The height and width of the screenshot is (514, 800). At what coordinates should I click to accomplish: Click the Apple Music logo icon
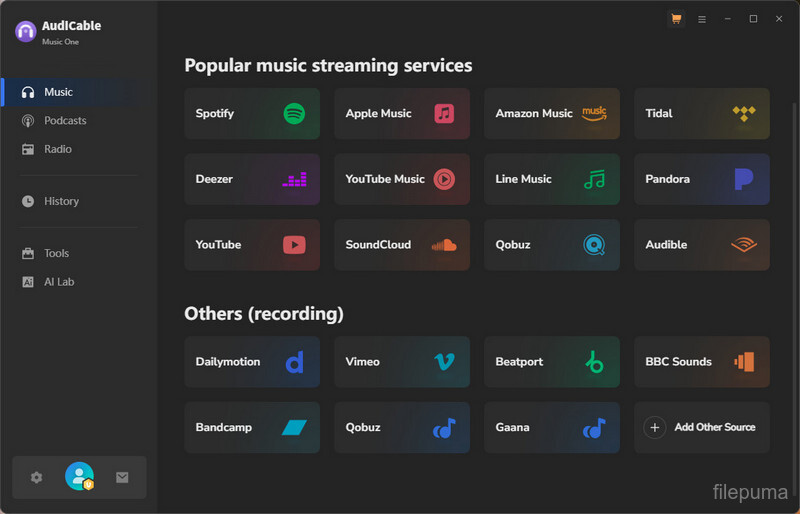(444, 114)
